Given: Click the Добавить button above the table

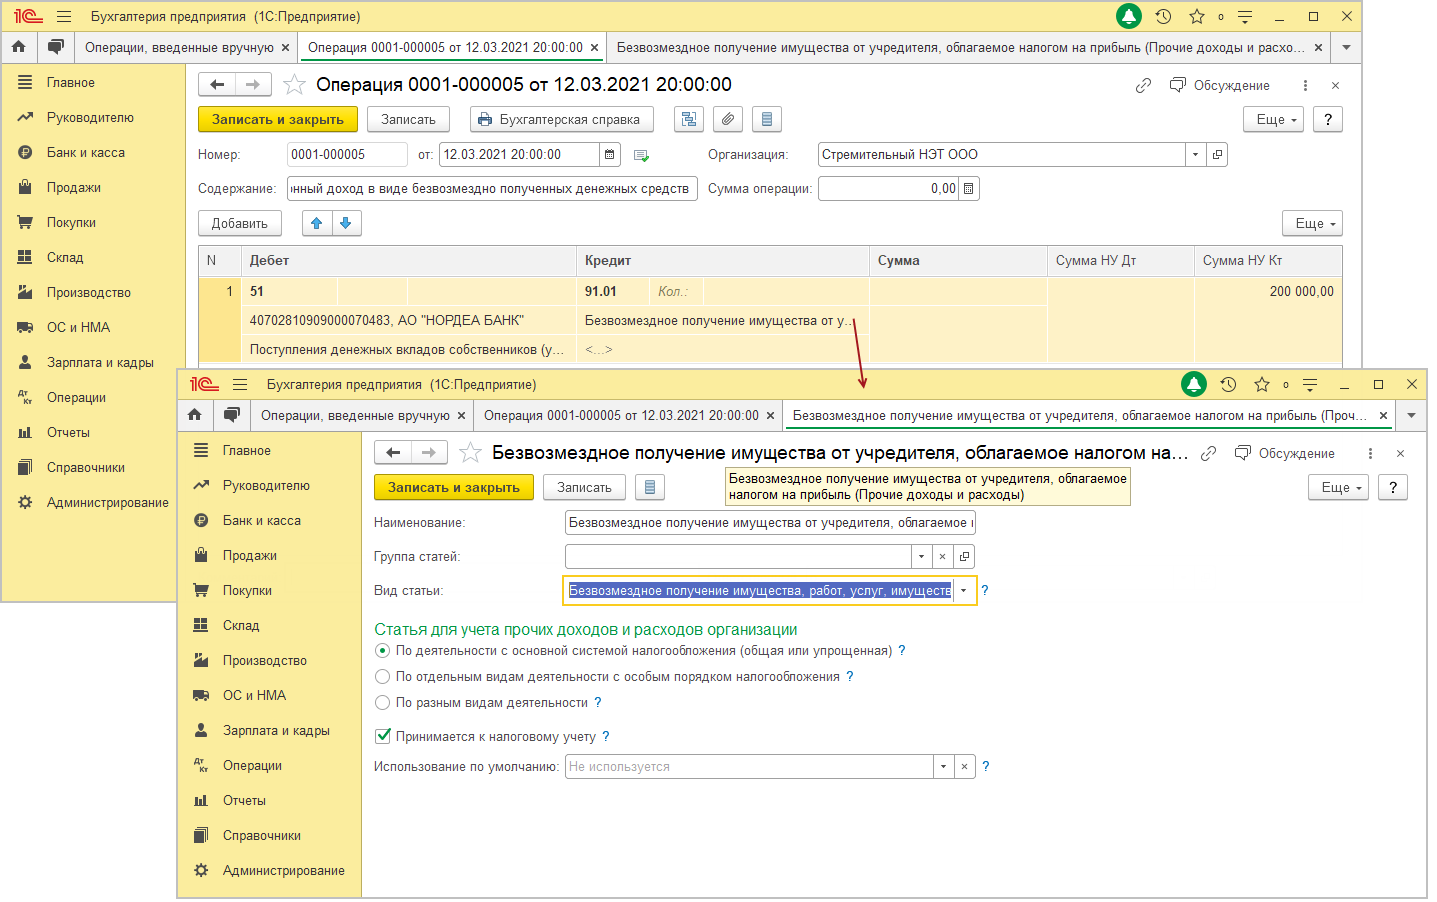Looking at the screenshot, I should tap(239, 224).
